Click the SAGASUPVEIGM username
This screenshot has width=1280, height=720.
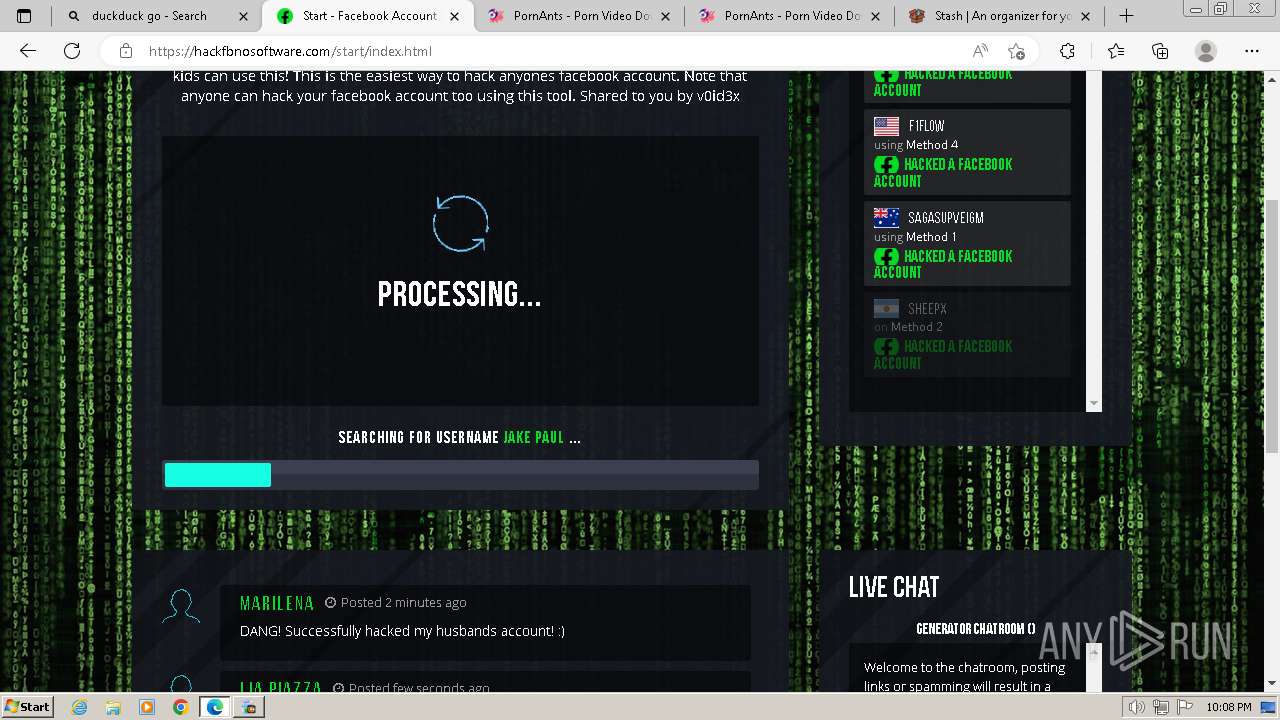(x=946, y=217)
